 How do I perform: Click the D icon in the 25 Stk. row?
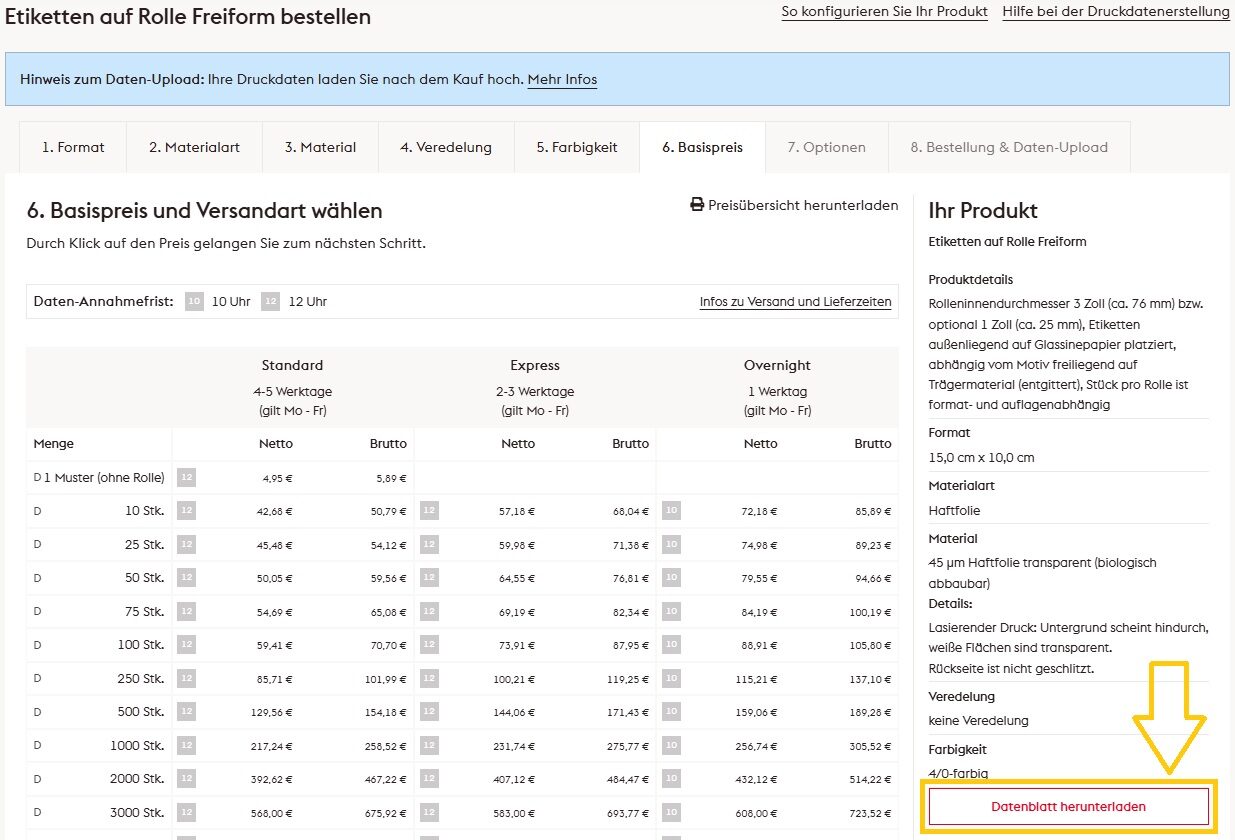(38, 545)
